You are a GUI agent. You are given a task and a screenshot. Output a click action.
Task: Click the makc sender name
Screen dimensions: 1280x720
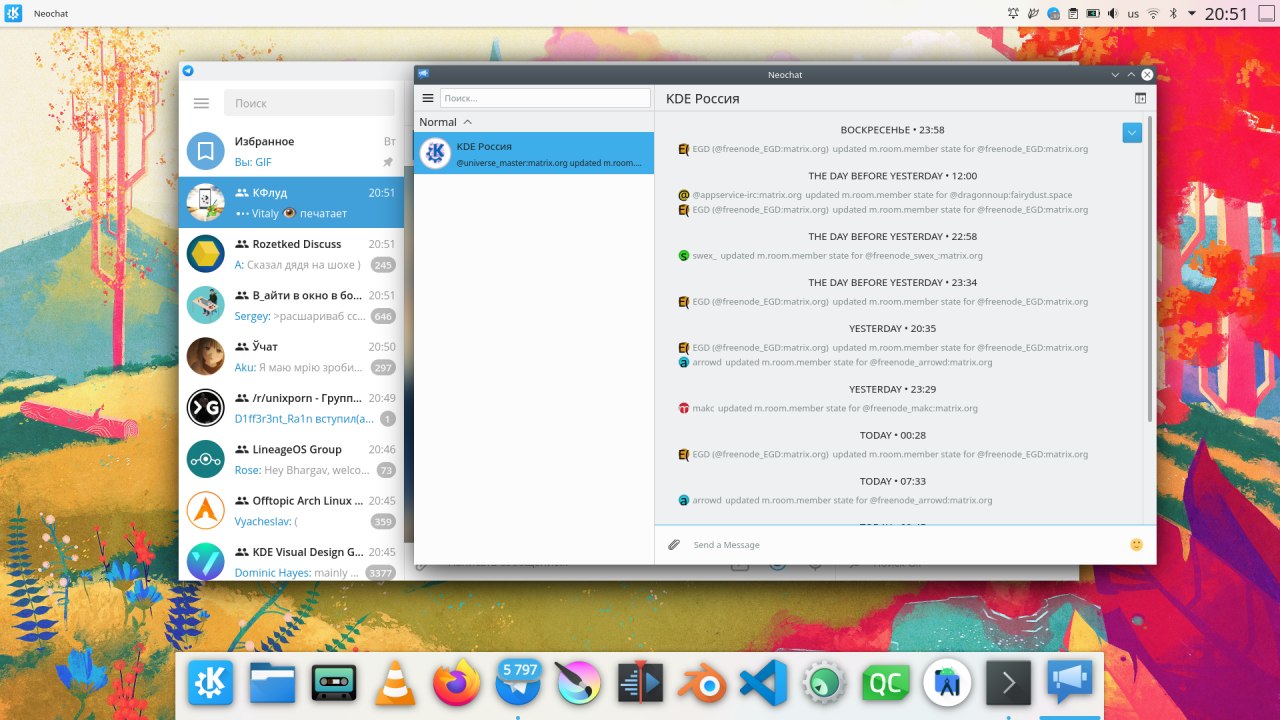(703, 408)
